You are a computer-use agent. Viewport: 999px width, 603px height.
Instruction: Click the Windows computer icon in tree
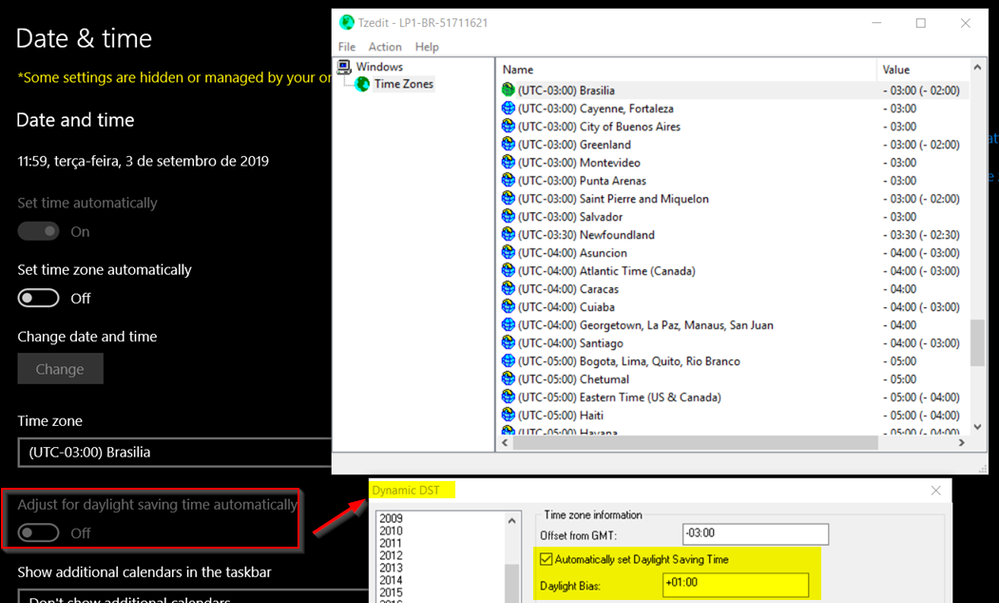coord(345,66)
